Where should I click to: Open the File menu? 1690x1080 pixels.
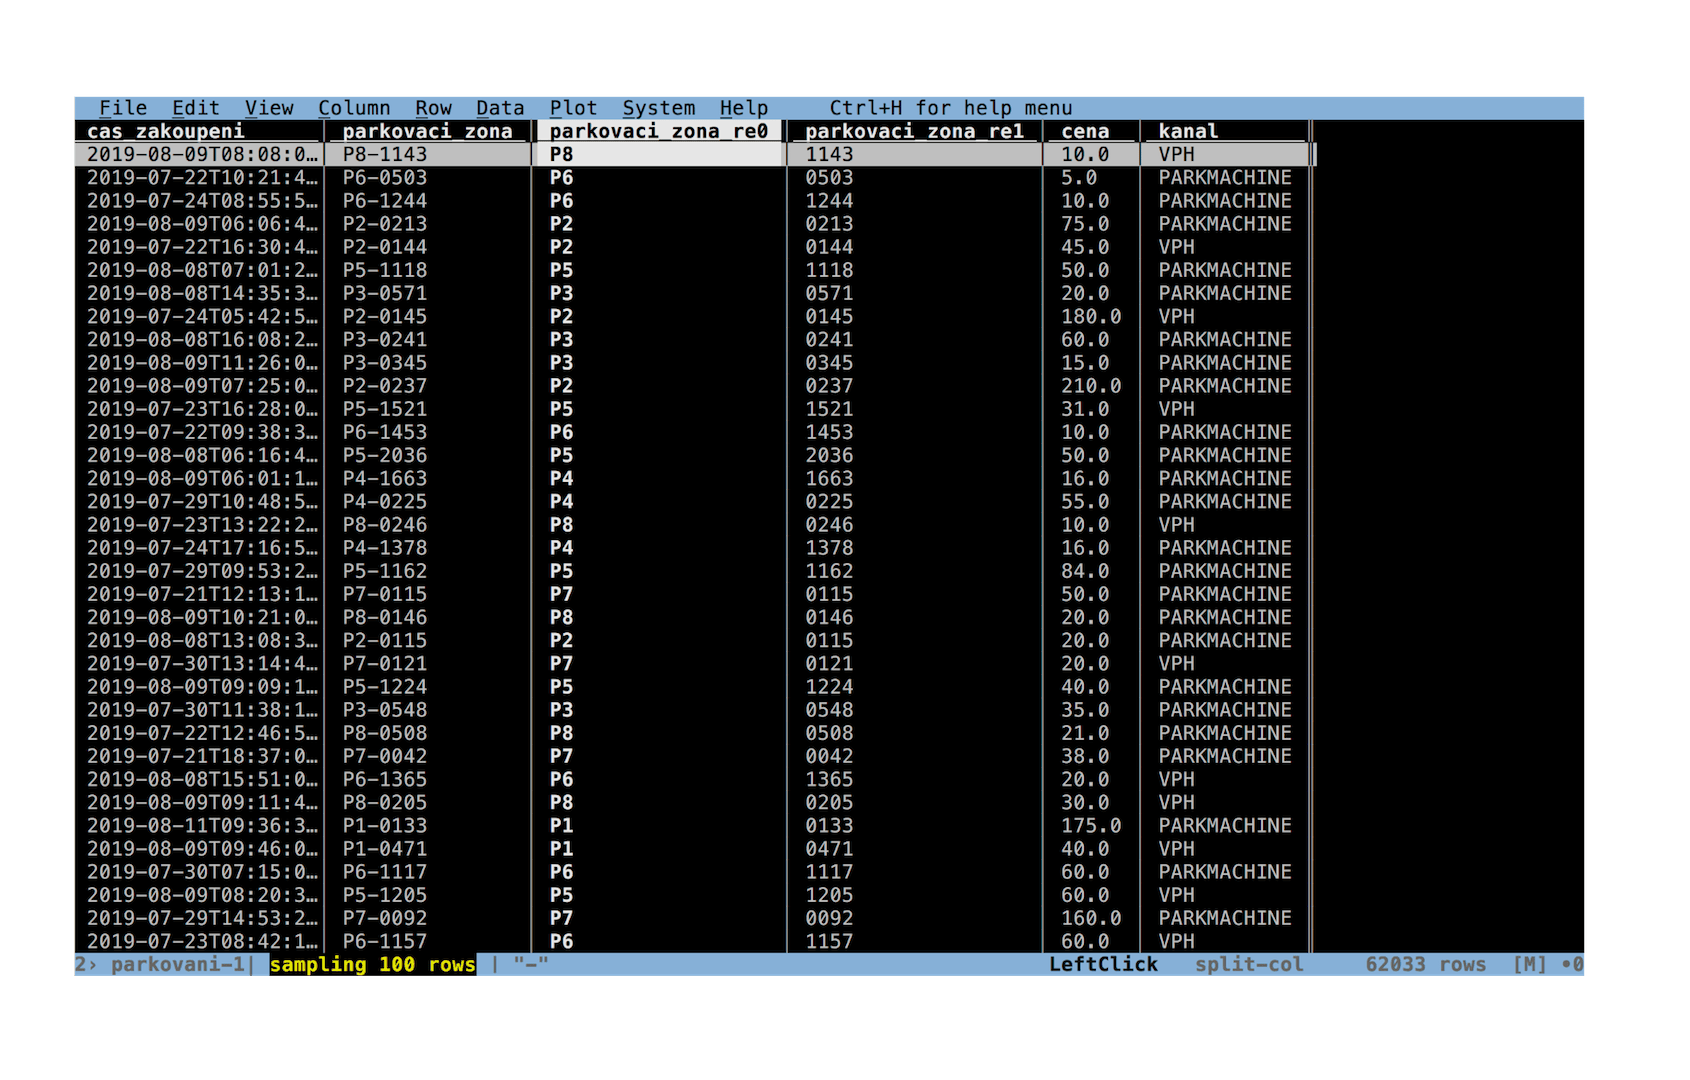pos(123,108)
